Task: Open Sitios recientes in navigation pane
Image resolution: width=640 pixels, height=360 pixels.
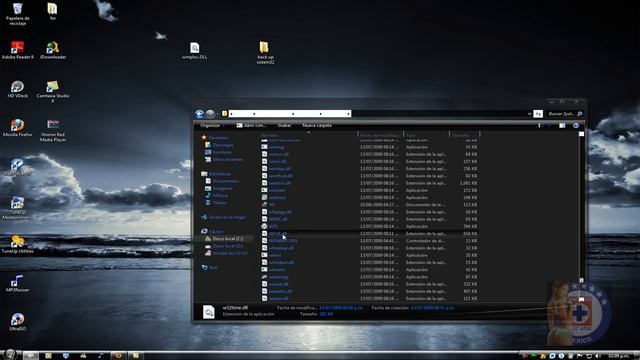Action: click(x=224, y=160)
